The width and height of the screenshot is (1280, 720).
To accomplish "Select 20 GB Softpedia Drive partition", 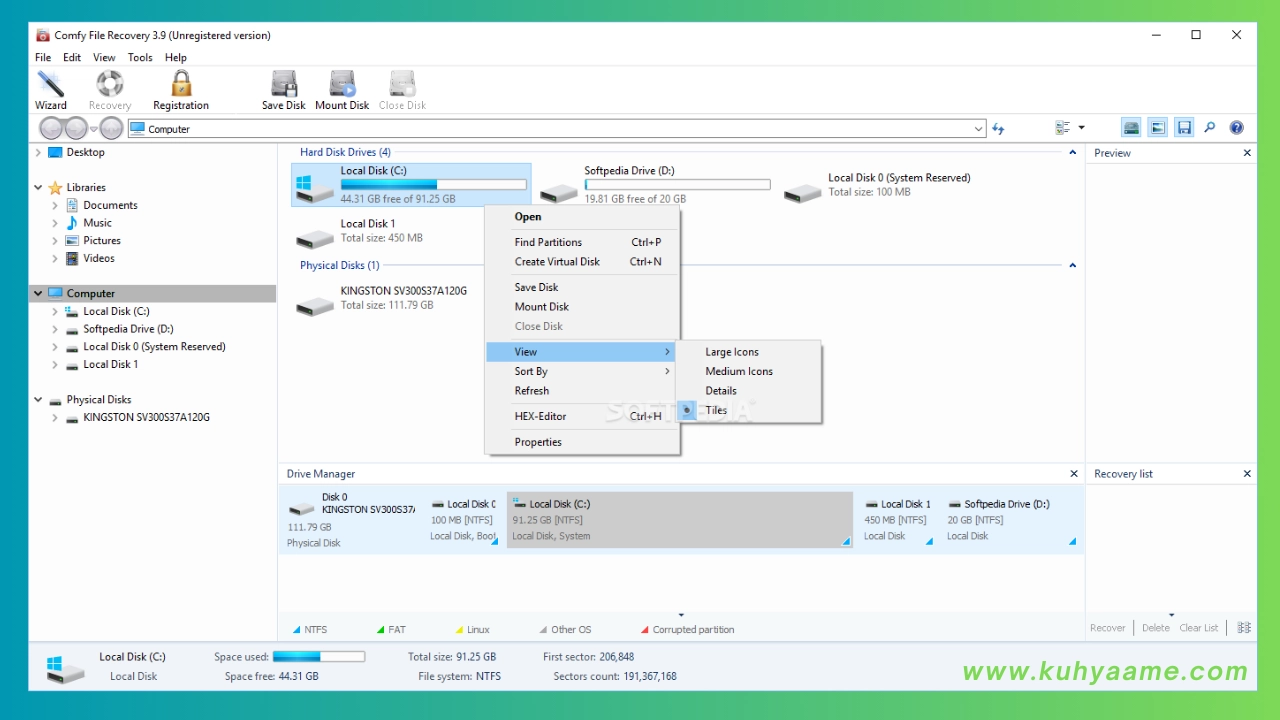I will pyautogui.click(x=1011, y=520).
